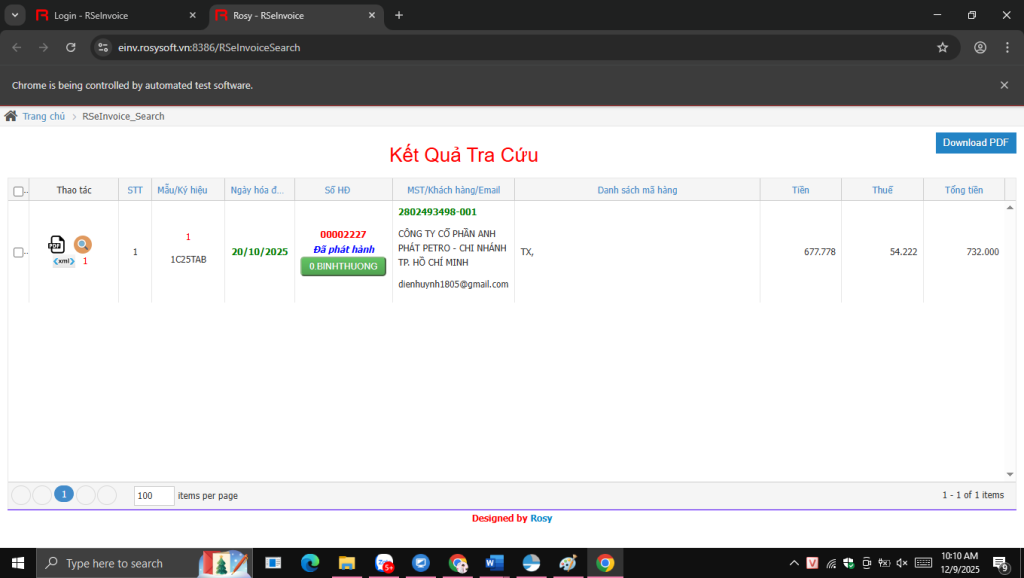This screenshot has width=1024, height=578.
Task: Click the items per page input field
Action: click(x=153, y=495)
